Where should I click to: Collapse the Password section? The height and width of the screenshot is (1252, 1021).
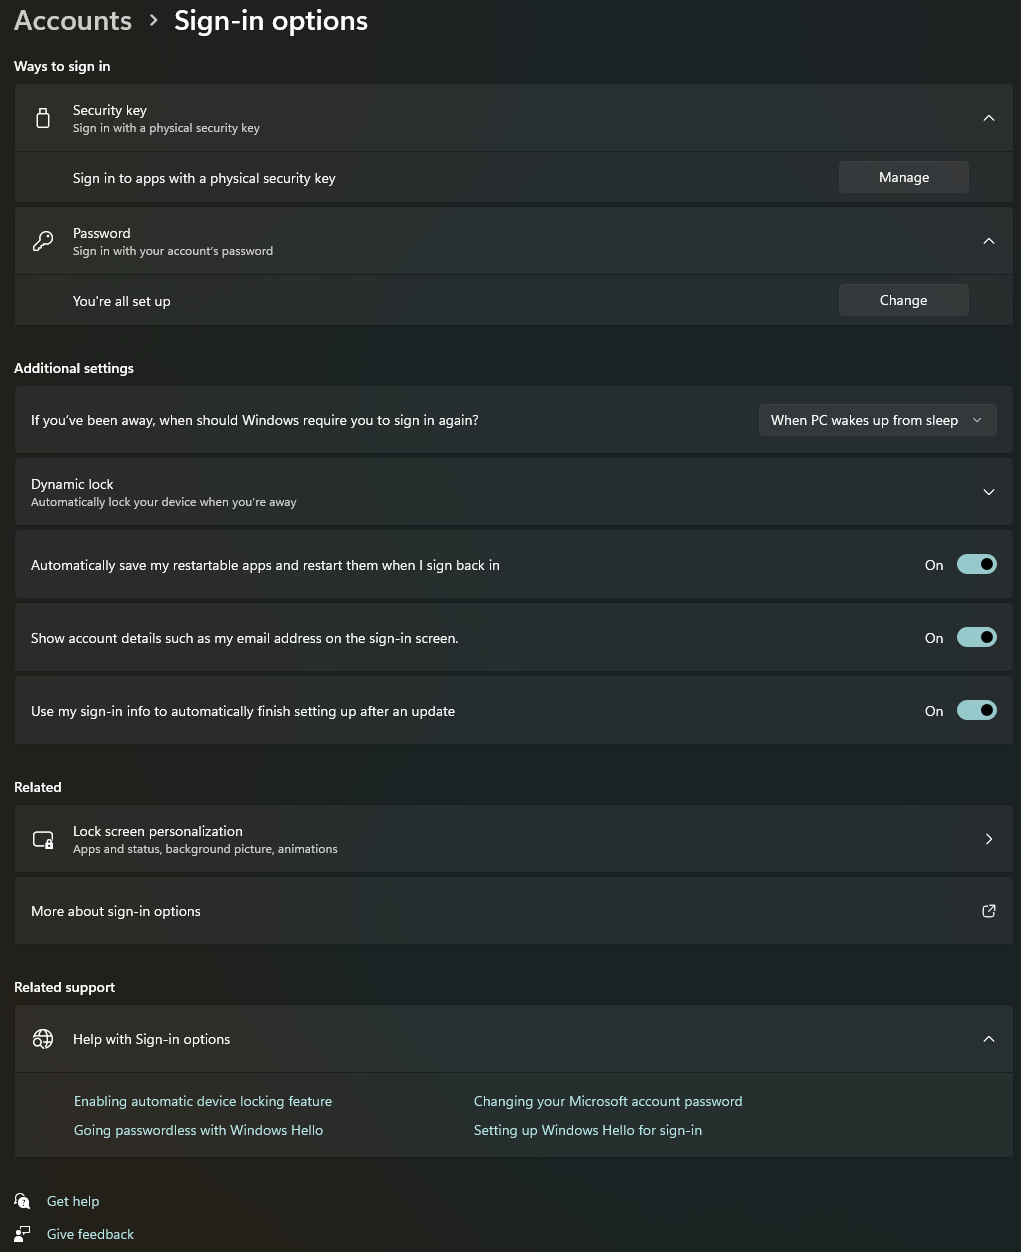[988, 241]
